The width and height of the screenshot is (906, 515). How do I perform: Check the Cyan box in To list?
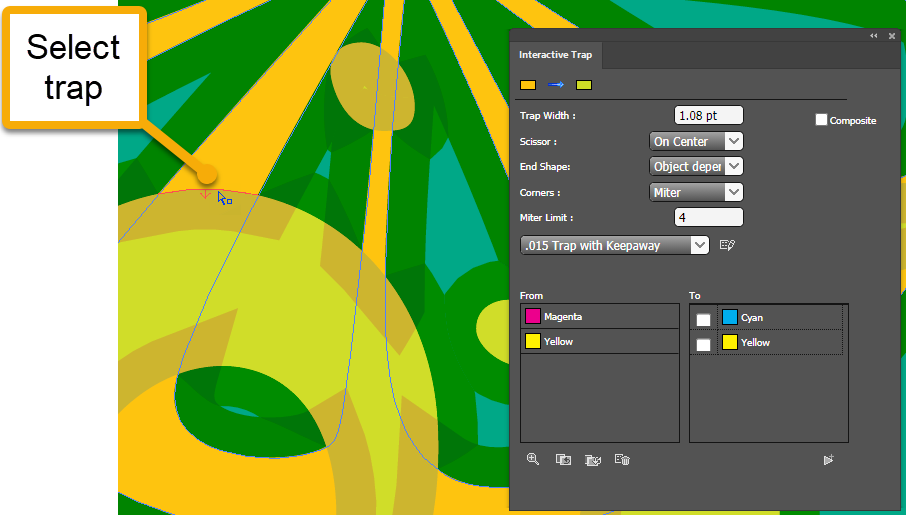[x=704, y=319]
